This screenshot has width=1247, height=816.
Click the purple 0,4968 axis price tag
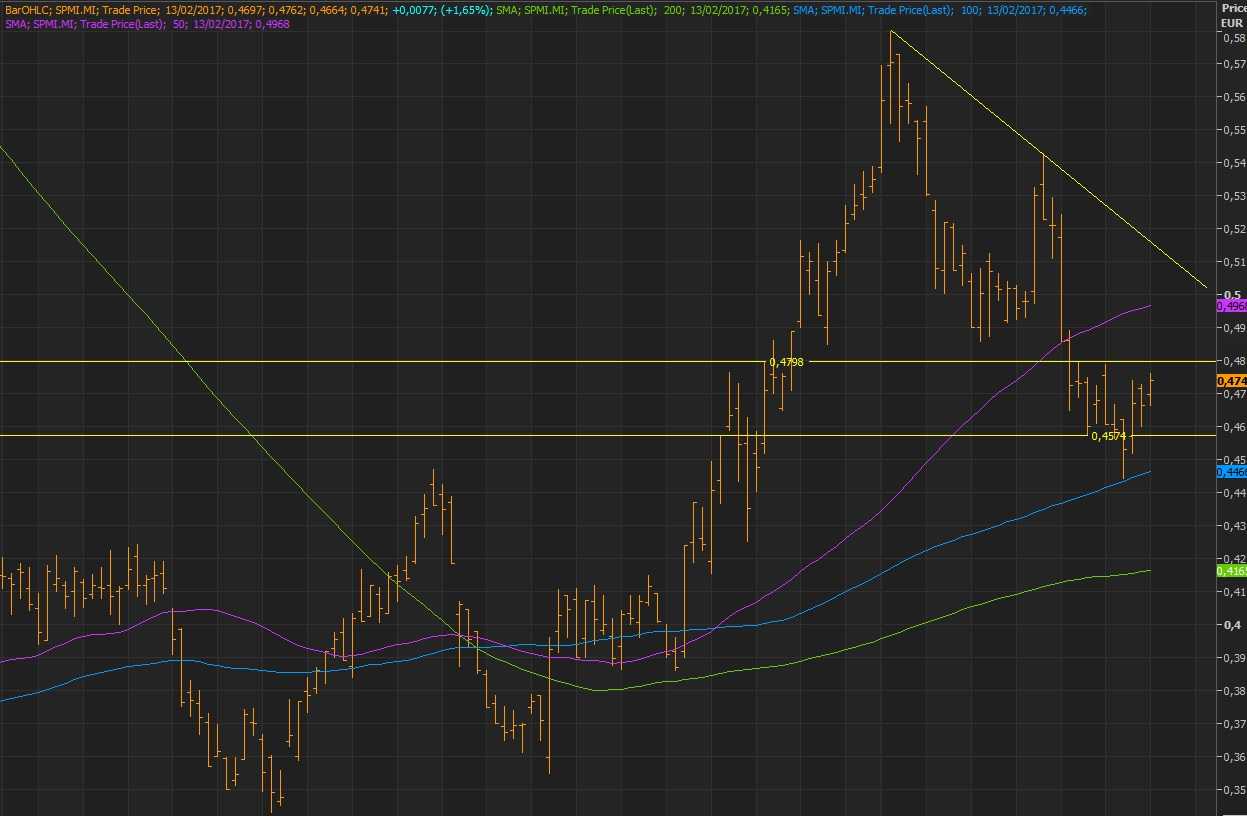click(1231, 305)
